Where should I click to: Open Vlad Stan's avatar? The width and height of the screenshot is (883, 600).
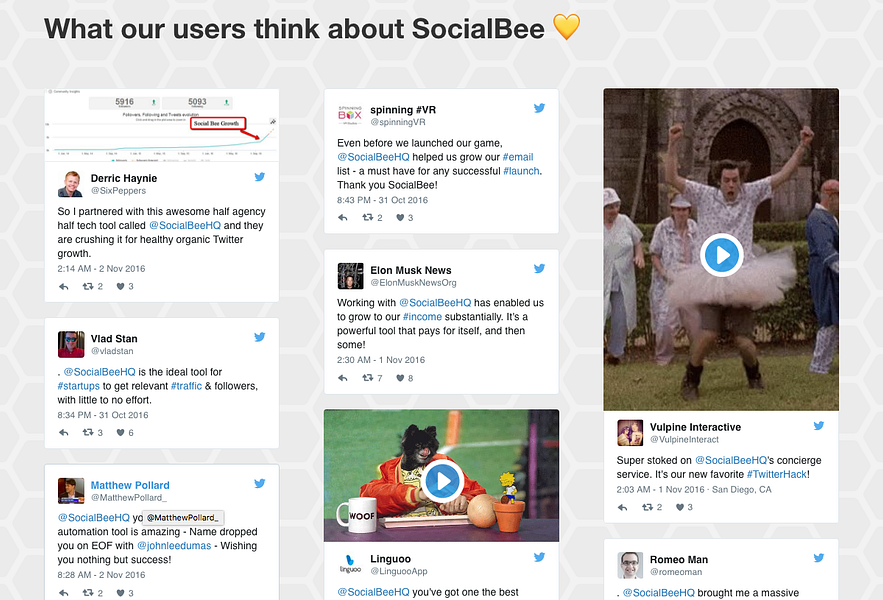point(70,344)
